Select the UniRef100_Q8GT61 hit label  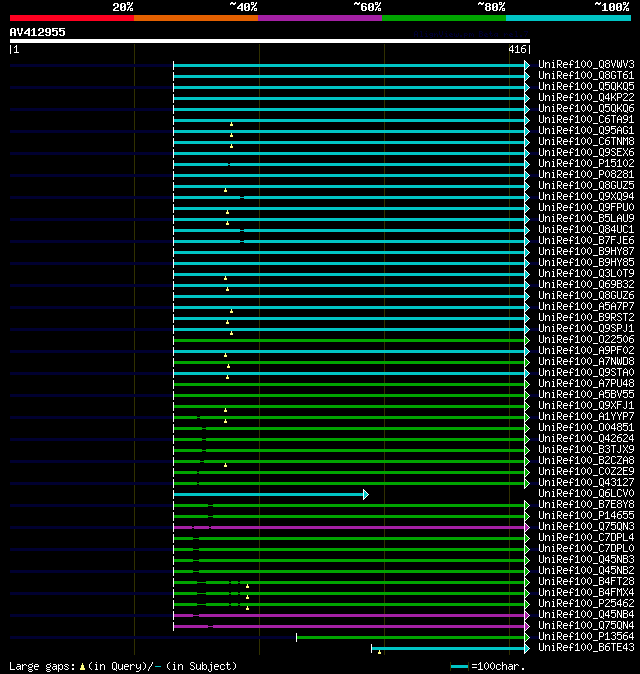[x=586, y=76]
